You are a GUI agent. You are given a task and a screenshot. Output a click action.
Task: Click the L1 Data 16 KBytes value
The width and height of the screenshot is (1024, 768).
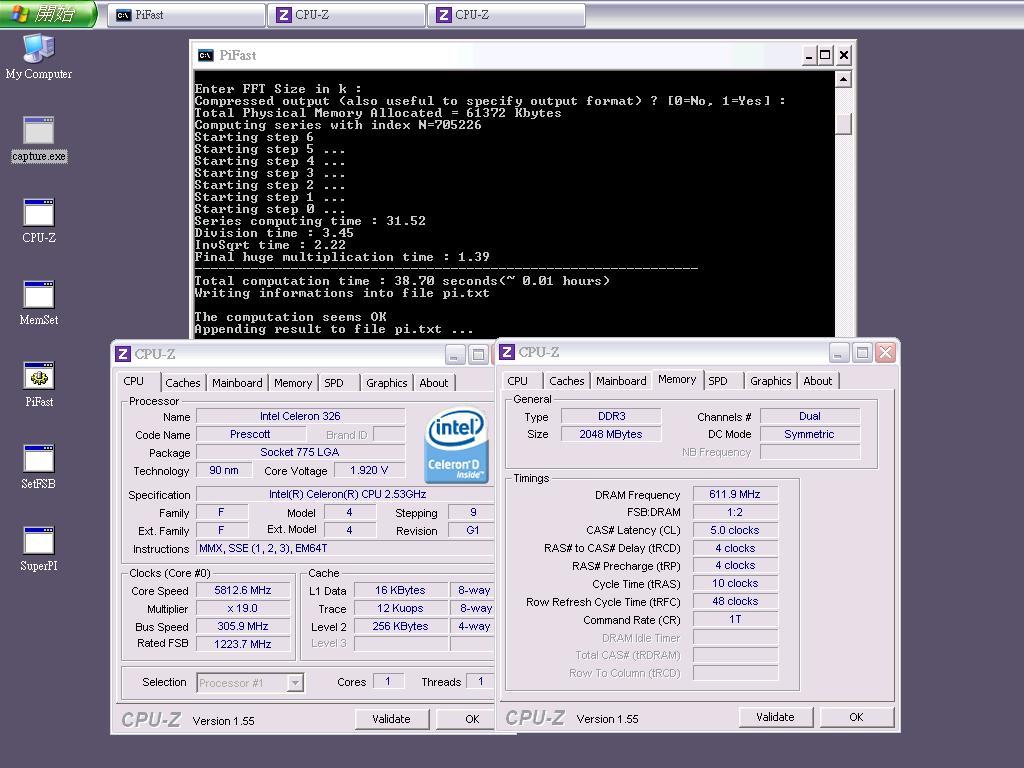pos(400,590)
